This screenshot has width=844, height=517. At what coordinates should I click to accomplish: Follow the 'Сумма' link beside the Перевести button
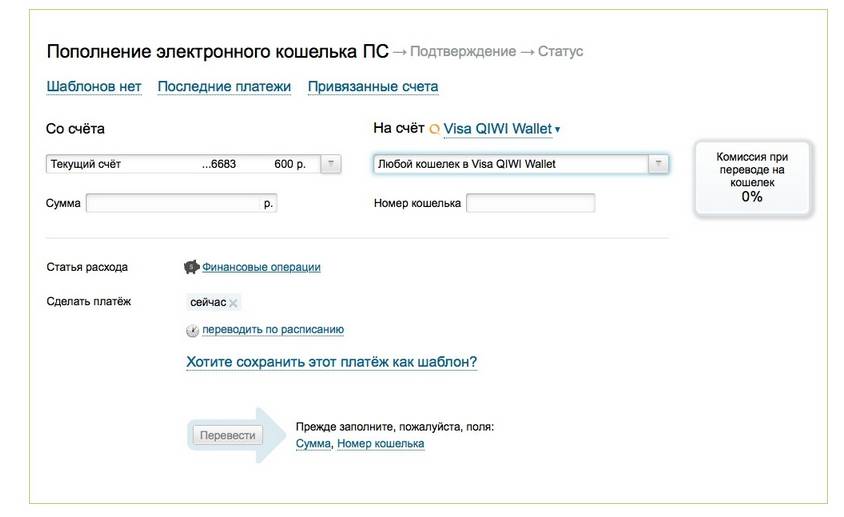tap(313, 443)
